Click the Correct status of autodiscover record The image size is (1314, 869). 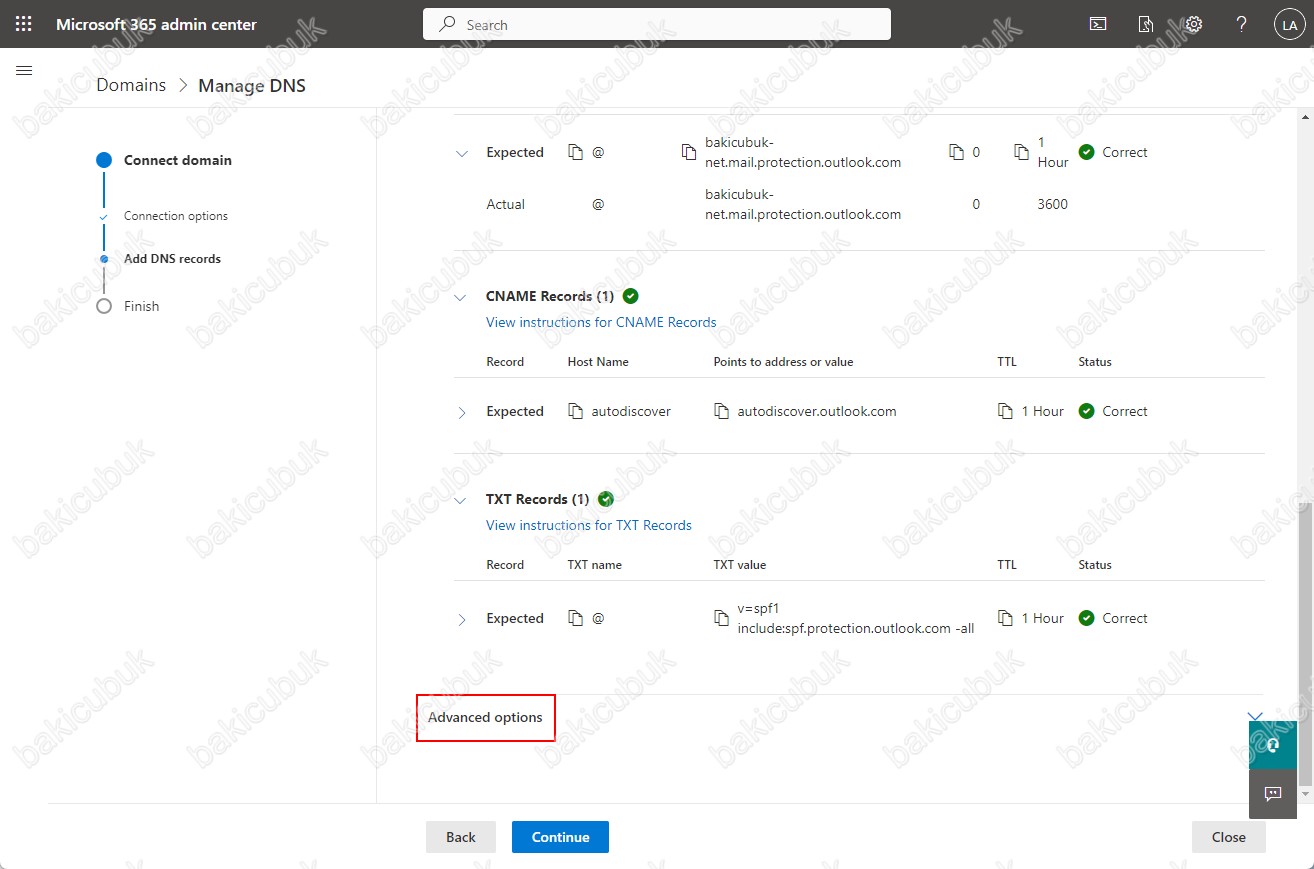pyautogui.click(x=1113, y=411)
